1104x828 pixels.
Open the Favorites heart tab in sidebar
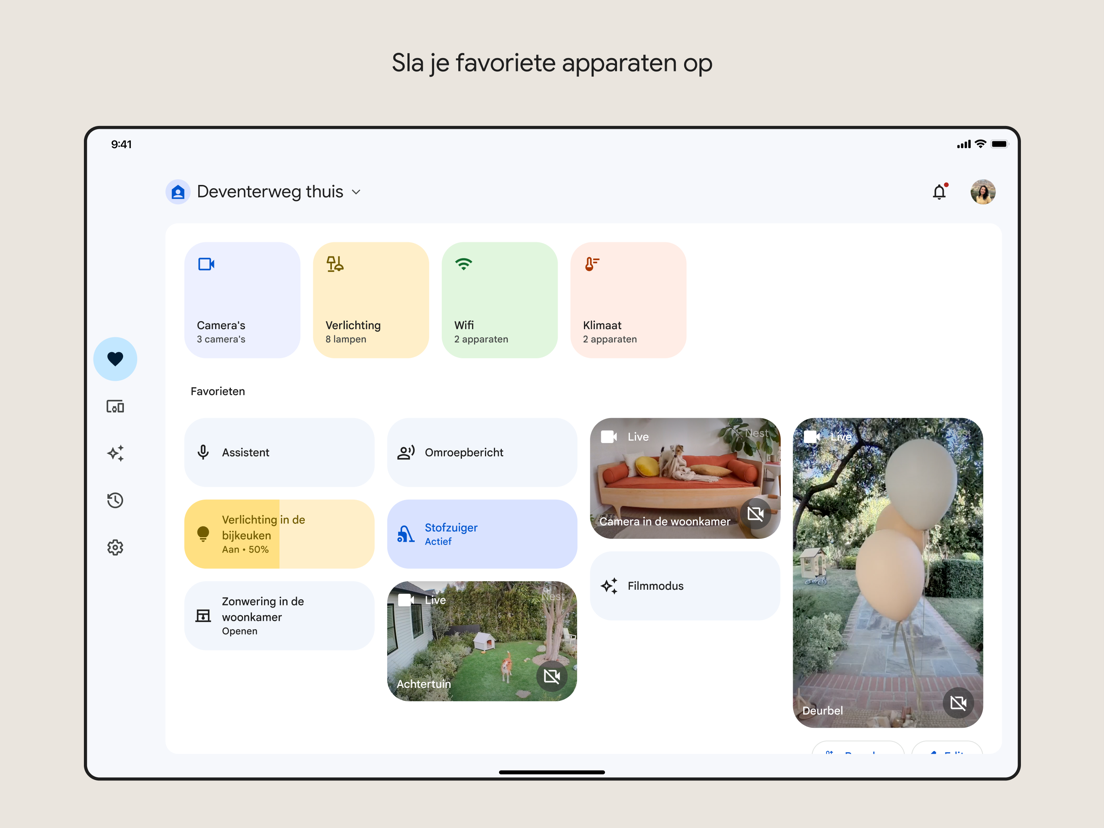point(115,359)
